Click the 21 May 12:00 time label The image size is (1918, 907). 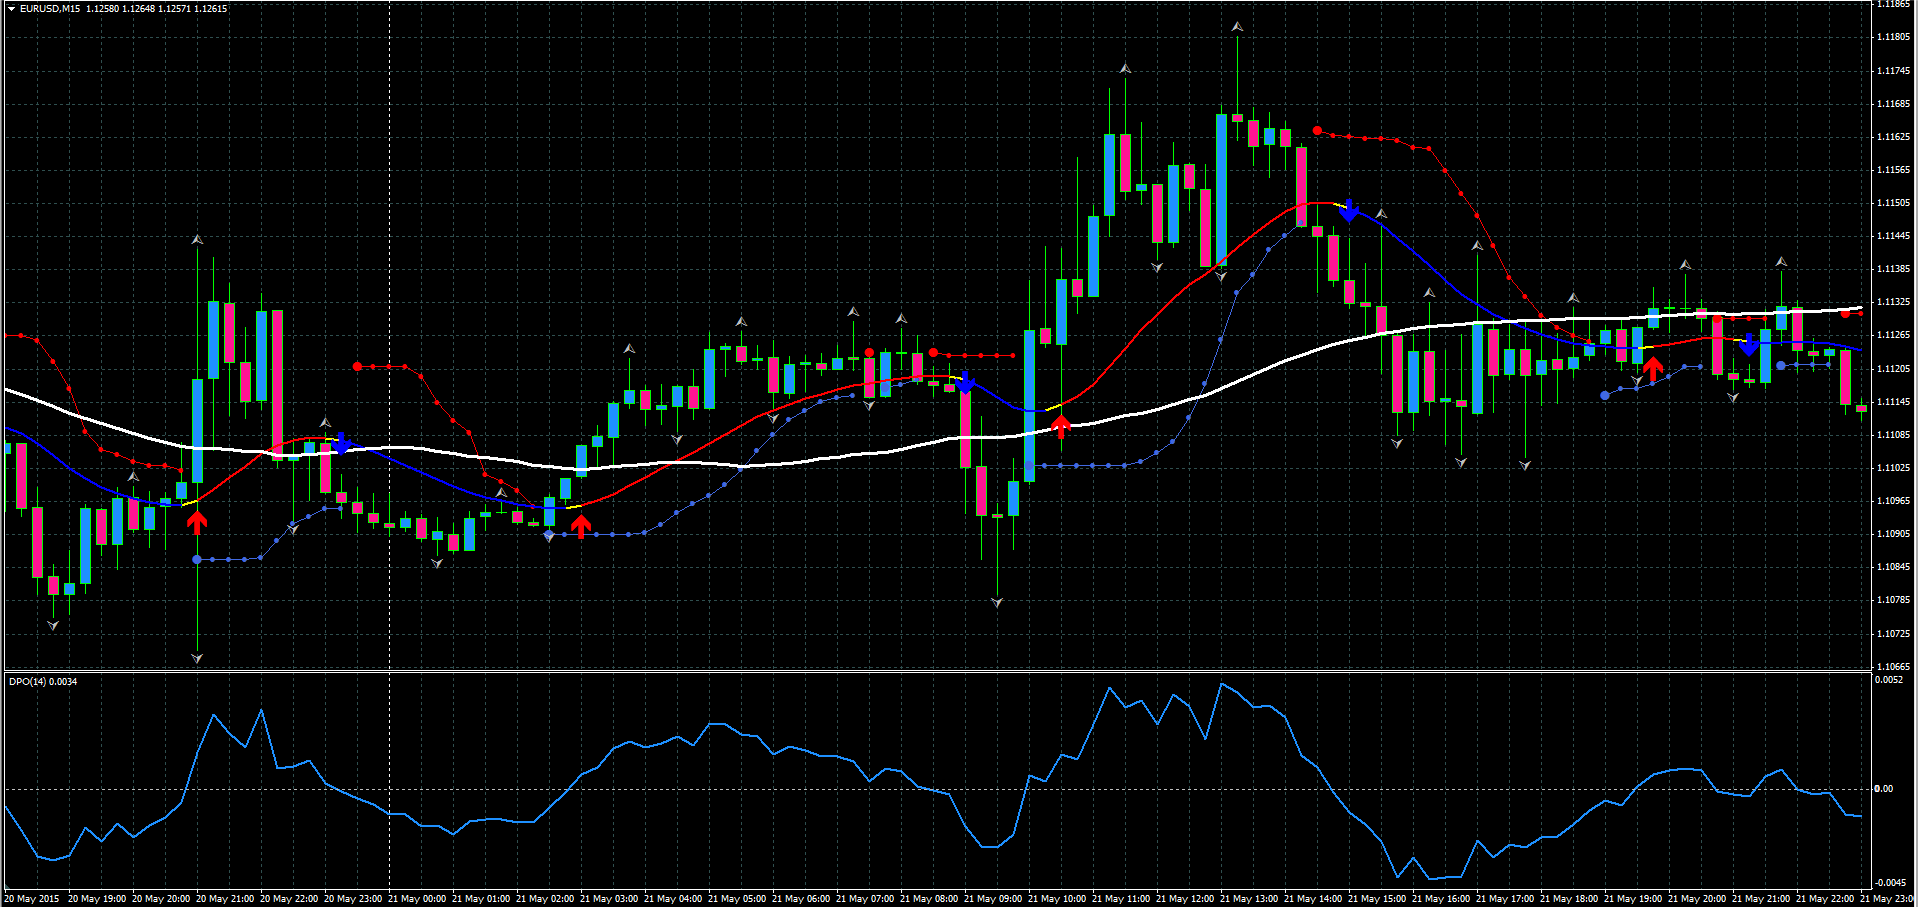pyautogui.click(x=1185, y=899)
